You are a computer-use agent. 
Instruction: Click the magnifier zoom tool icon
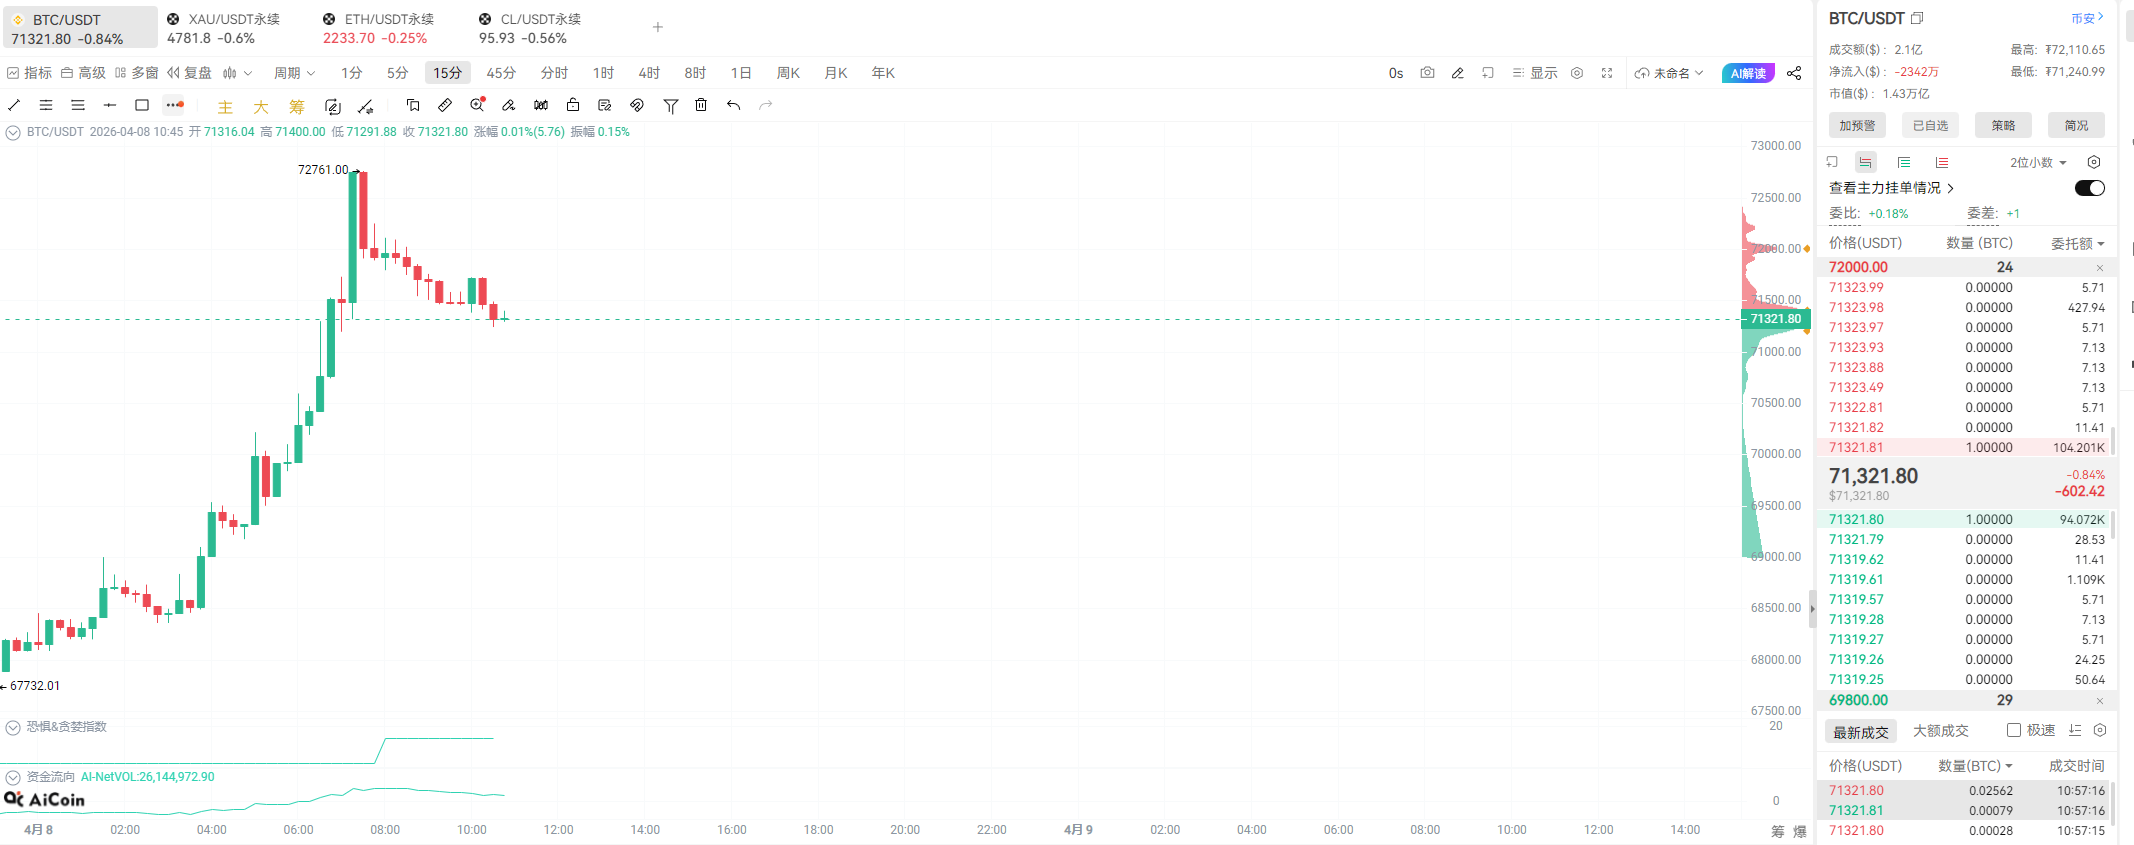click(x=477, y=105)
